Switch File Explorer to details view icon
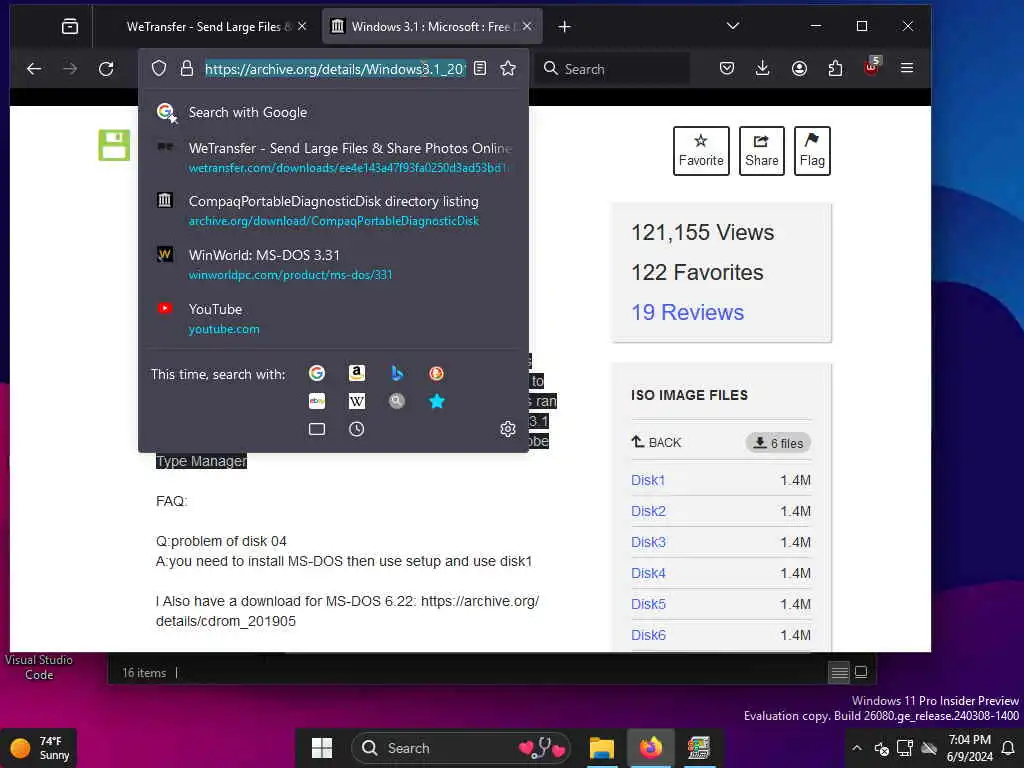This screenshot has height=768, width=1024. point(839,672)
